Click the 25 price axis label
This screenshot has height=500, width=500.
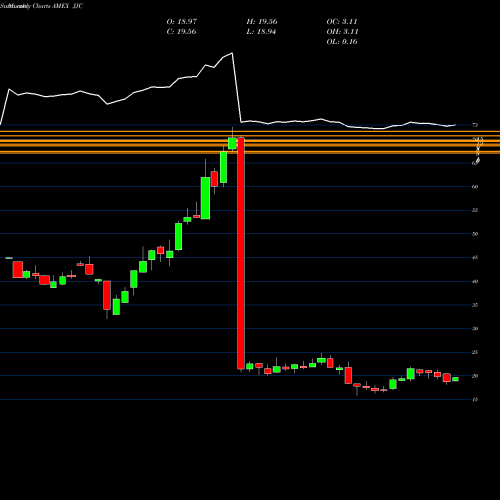[475, 352]
